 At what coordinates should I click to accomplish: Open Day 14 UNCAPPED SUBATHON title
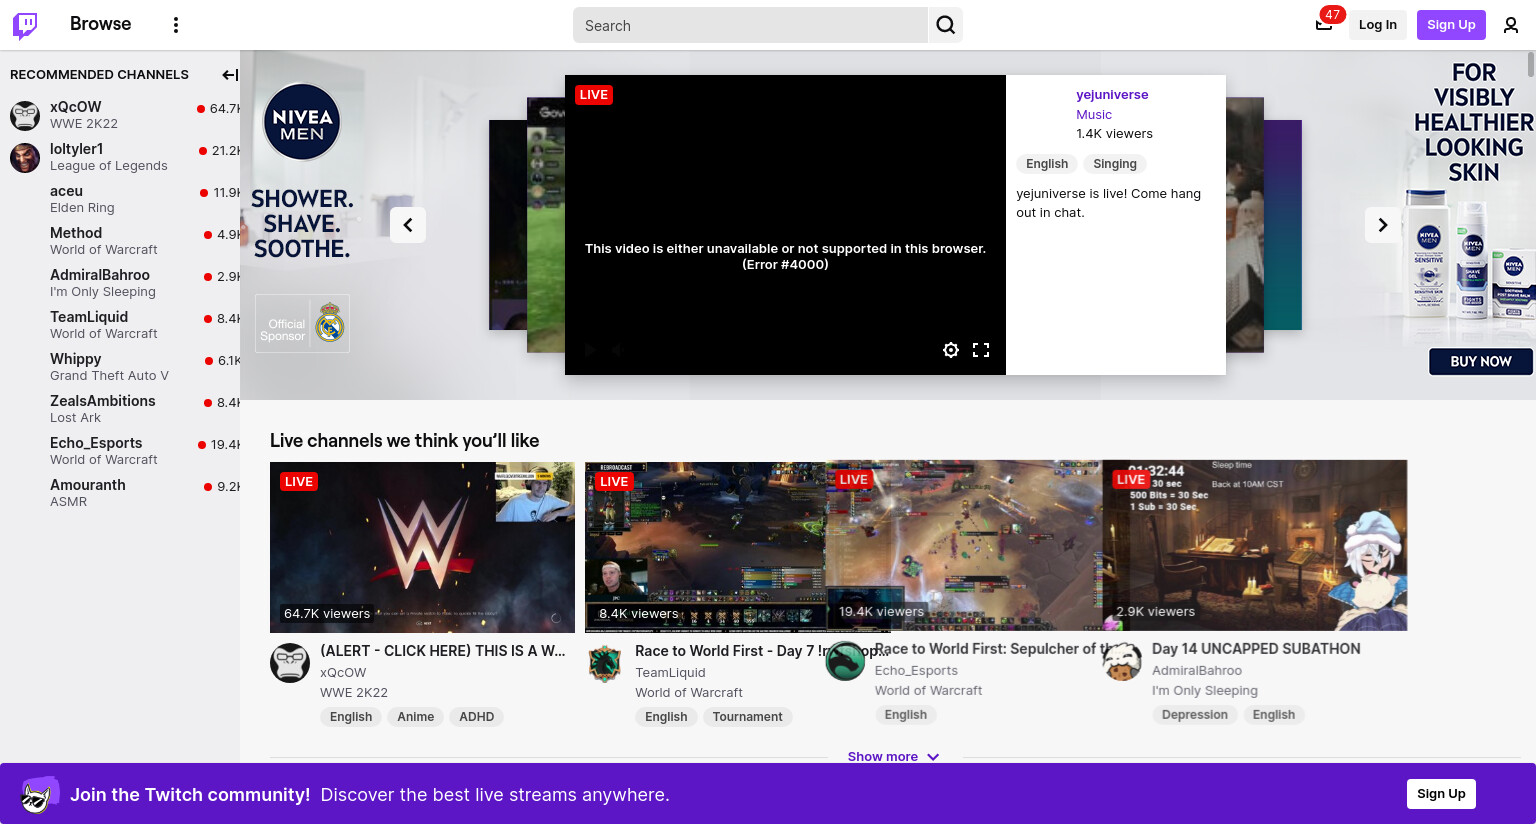(1256, 649)
